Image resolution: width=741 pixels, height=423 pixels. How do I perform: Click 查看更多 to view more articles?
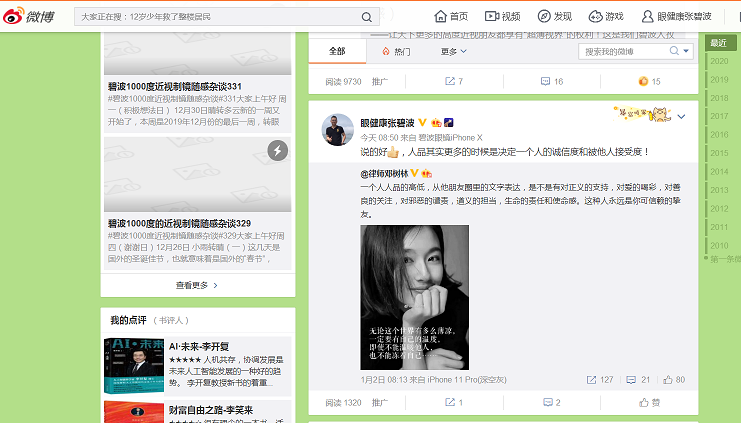pyautogui.click(x=197, y=285)
